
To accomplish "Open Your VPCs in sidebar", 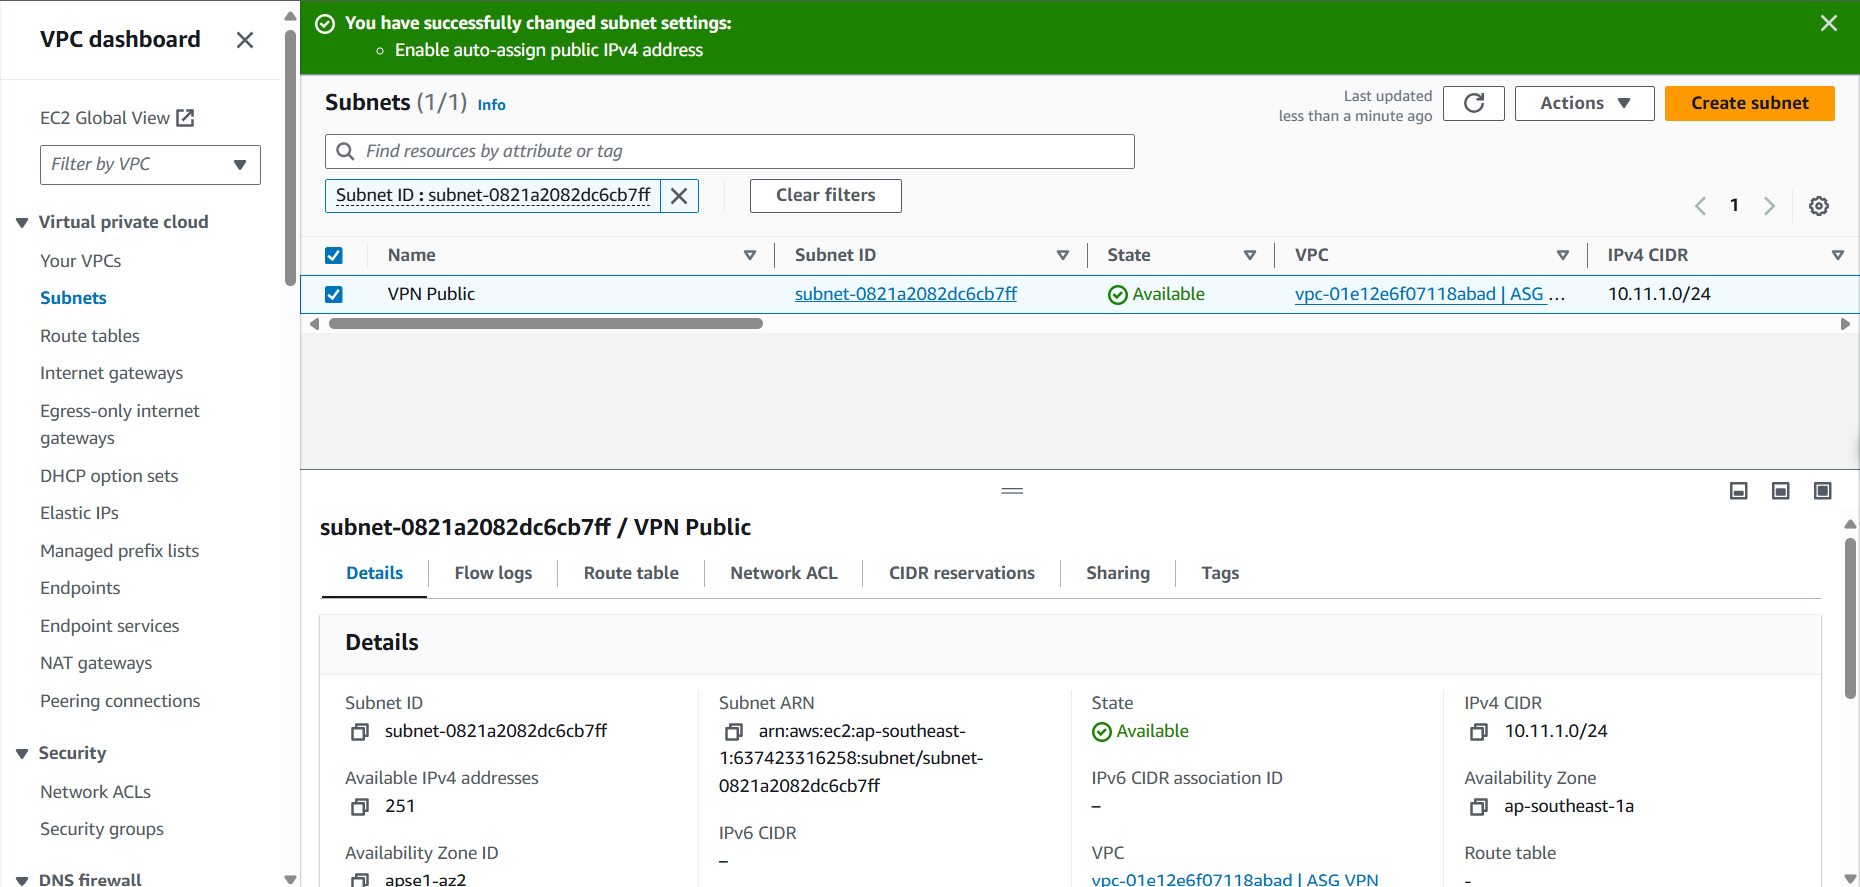I will [80, 261].
